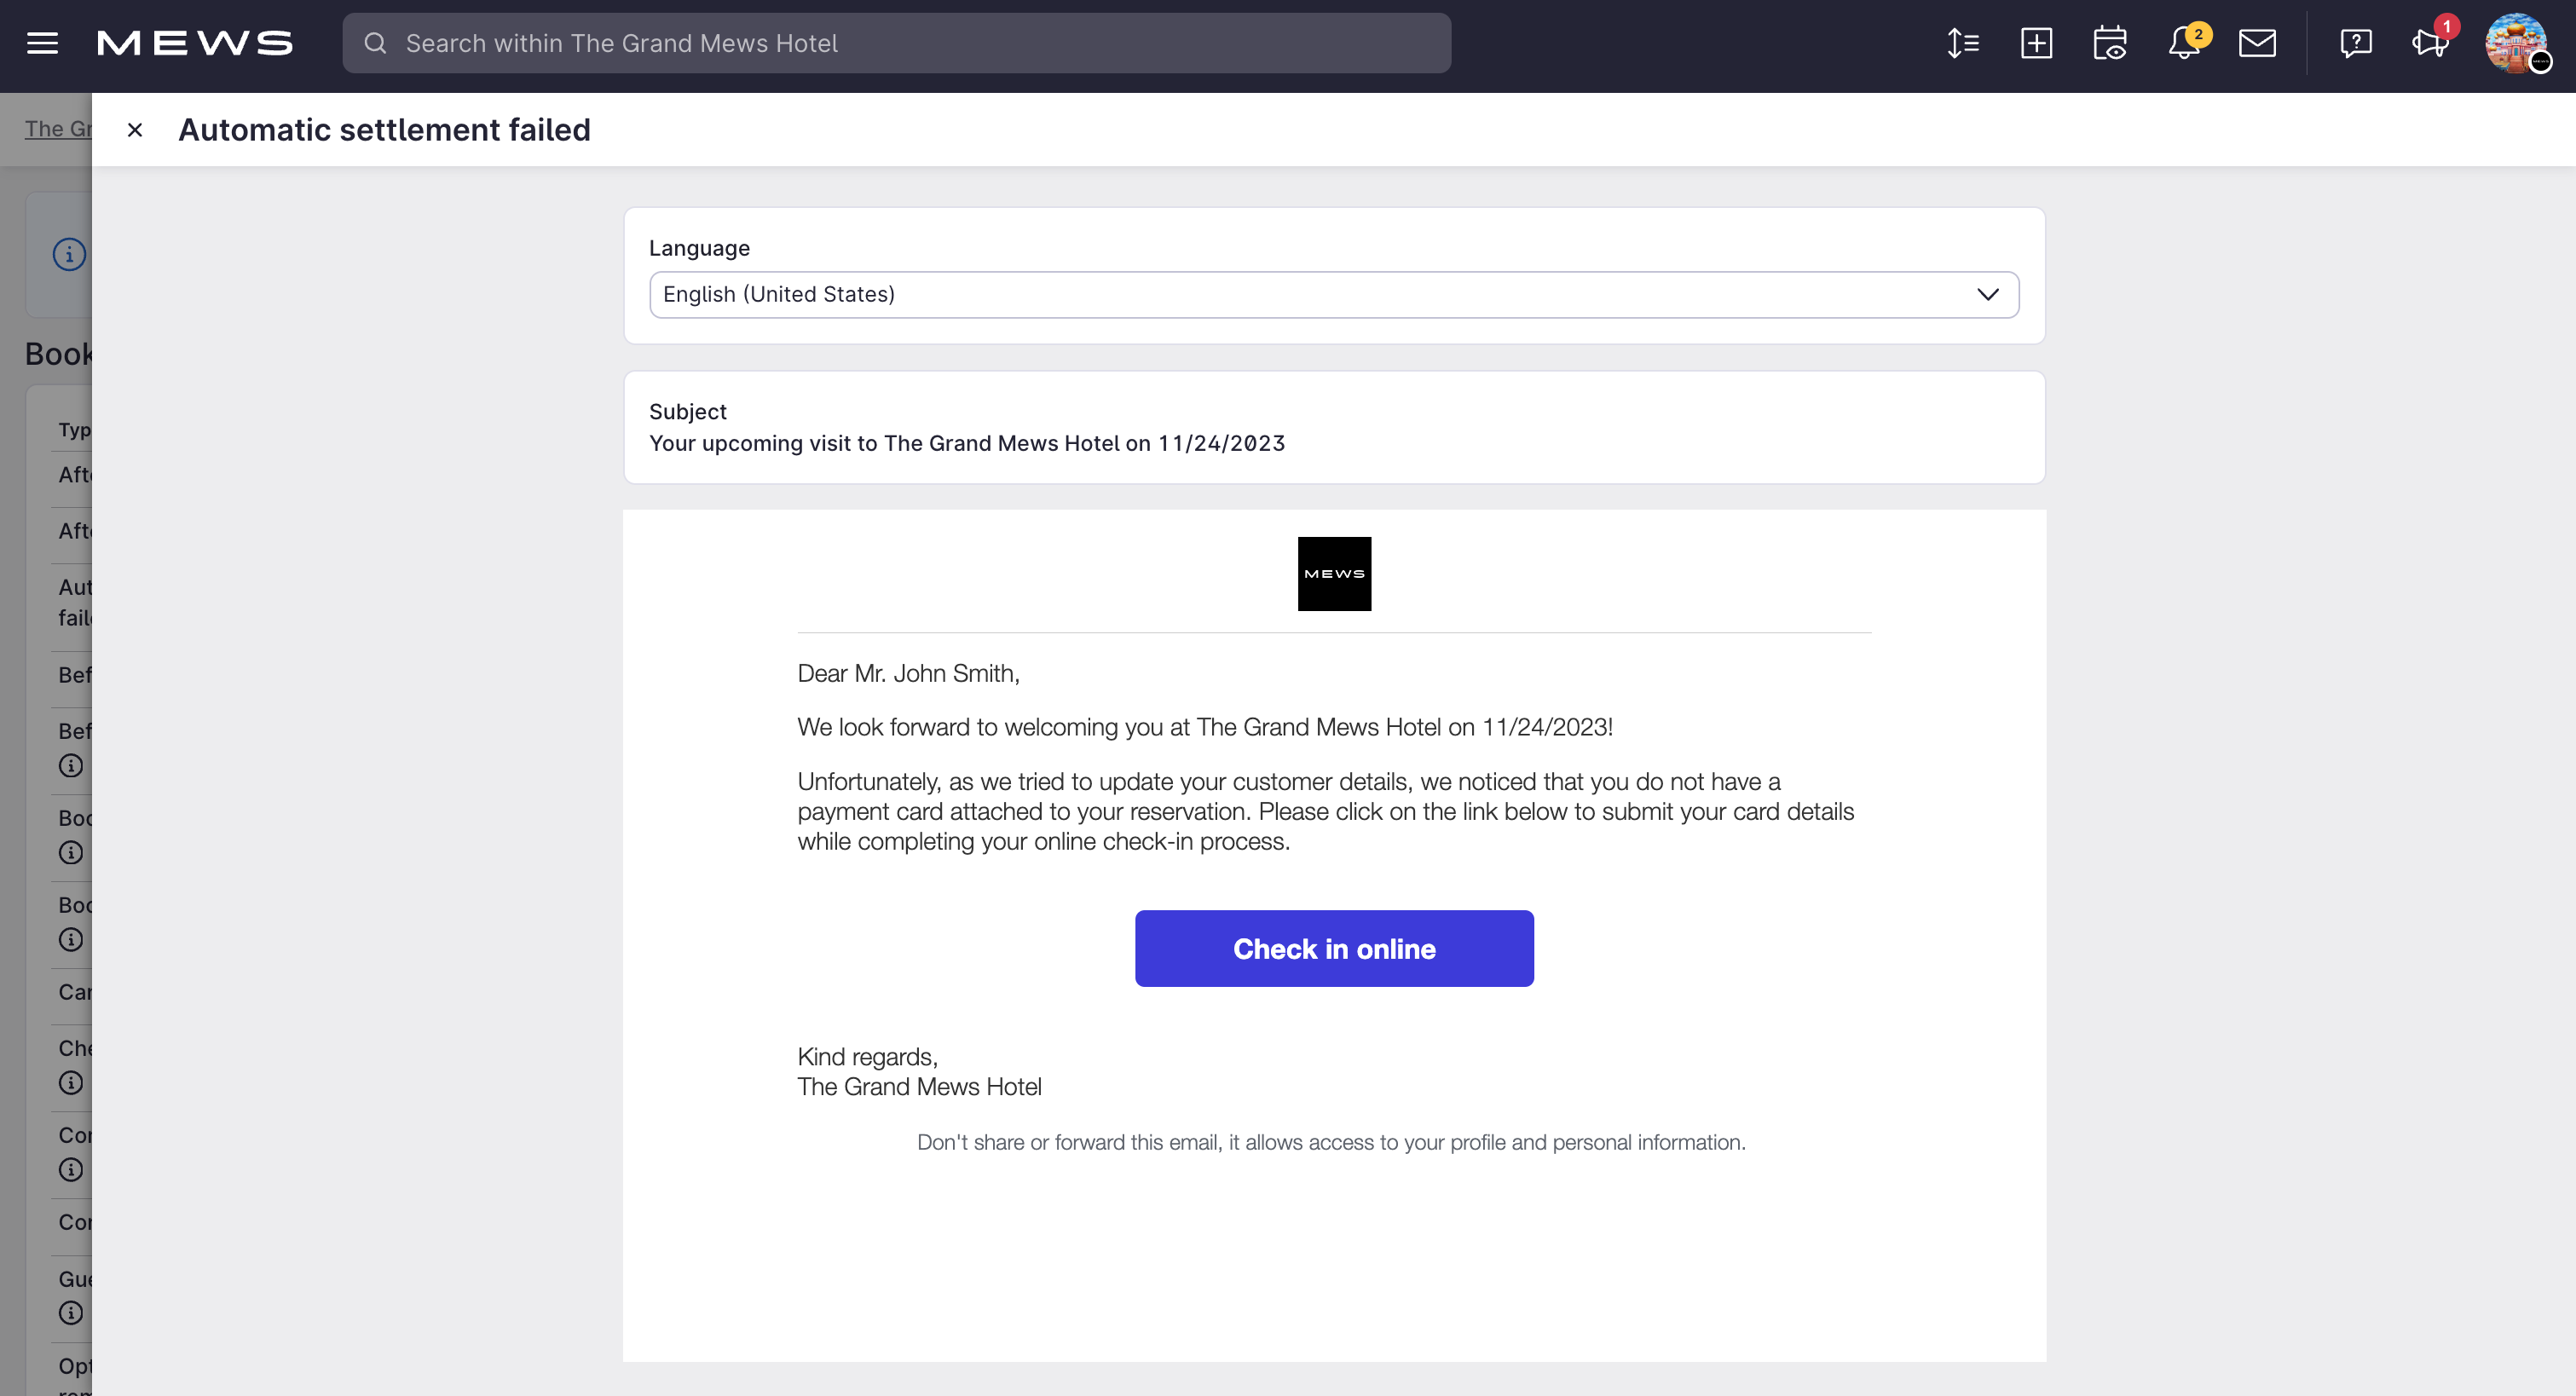Click the Check in online button
The image size is (2576, 1396).
[1334, 949]
